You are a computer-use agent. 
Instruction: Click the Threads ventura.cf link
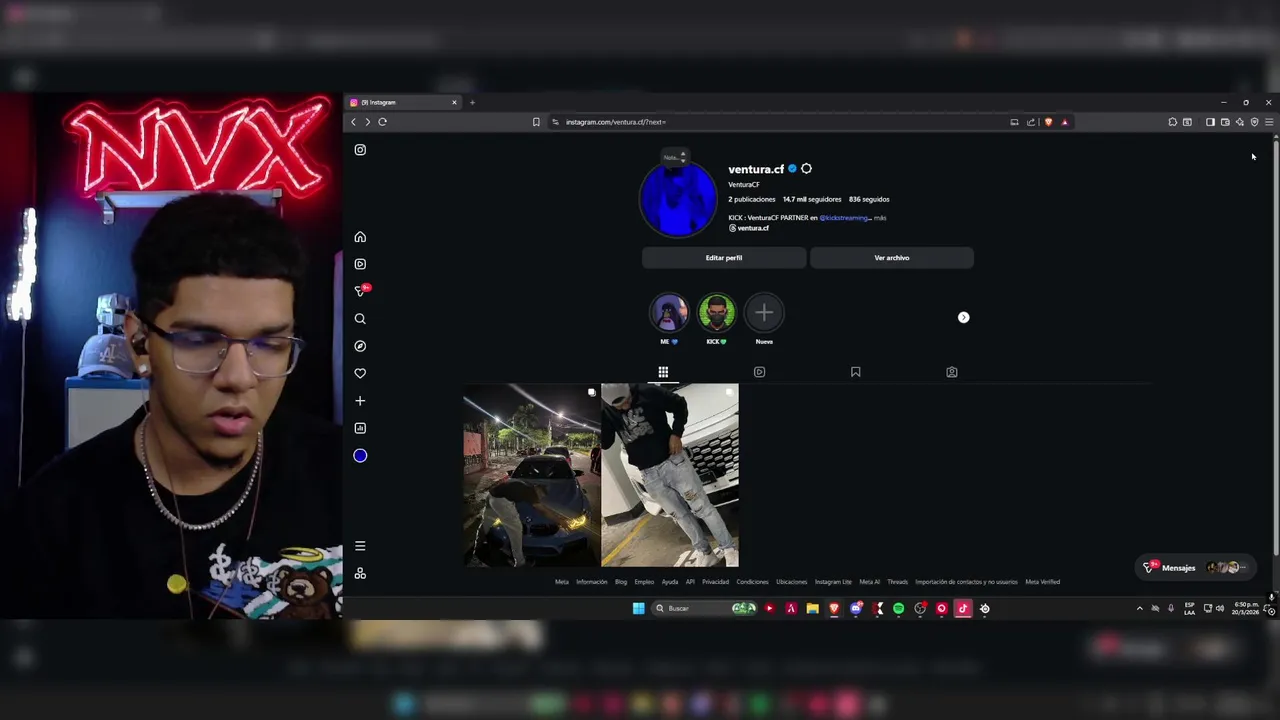pyautogui.click(x=749, y=228)
